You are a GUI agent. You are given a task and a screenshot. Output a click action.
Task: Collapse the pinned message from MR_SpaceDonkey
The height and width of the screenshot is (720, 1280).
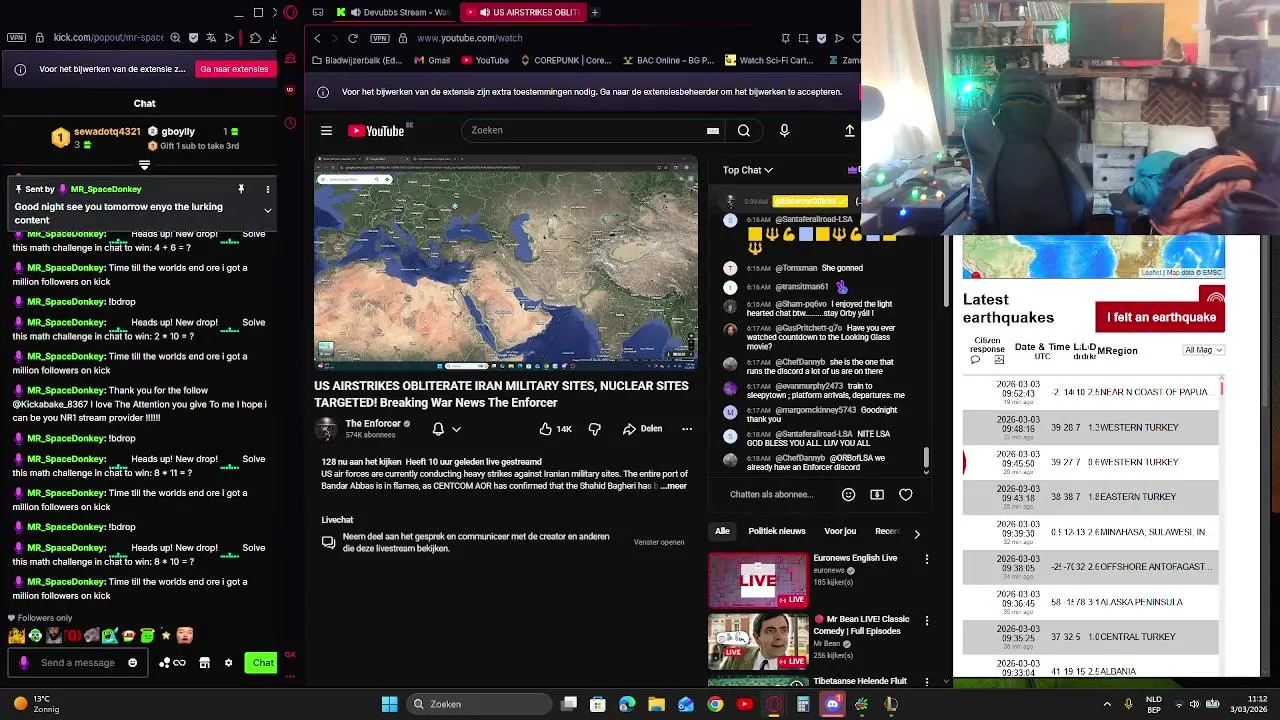[267, 211]
